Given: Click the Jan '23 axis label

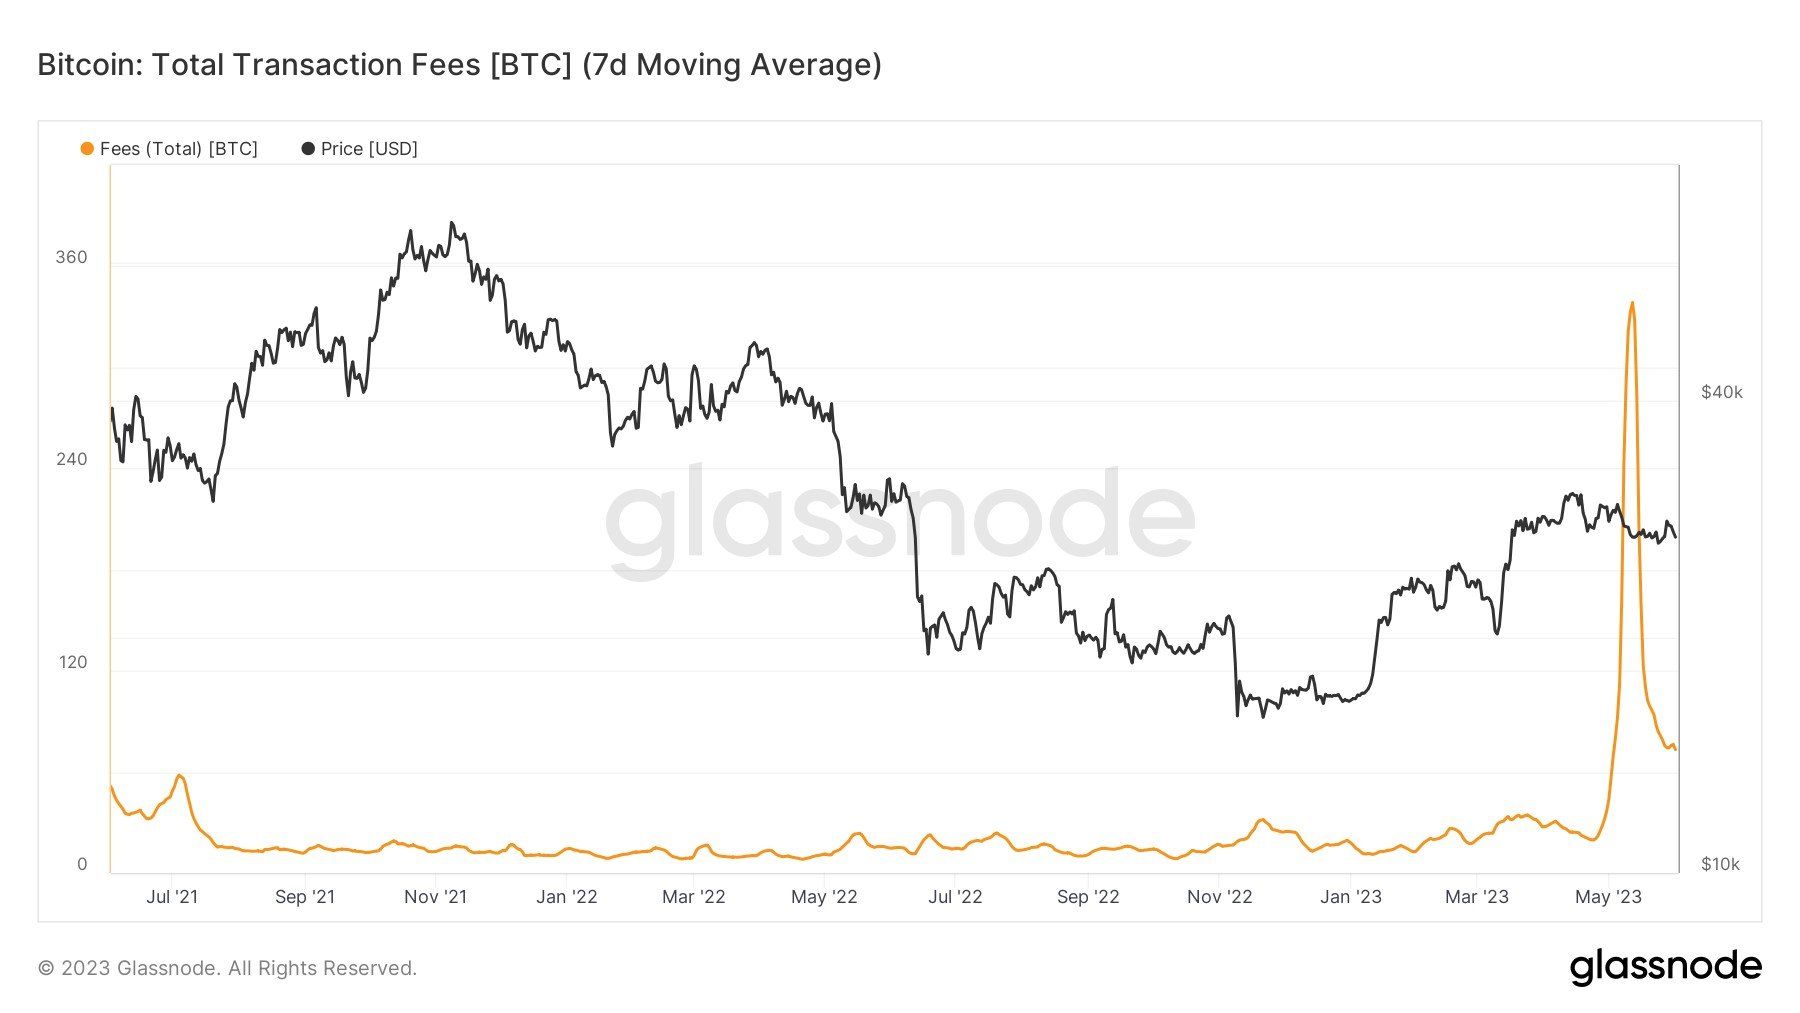Looking at the screenshot, I should tap(1350, 897).
